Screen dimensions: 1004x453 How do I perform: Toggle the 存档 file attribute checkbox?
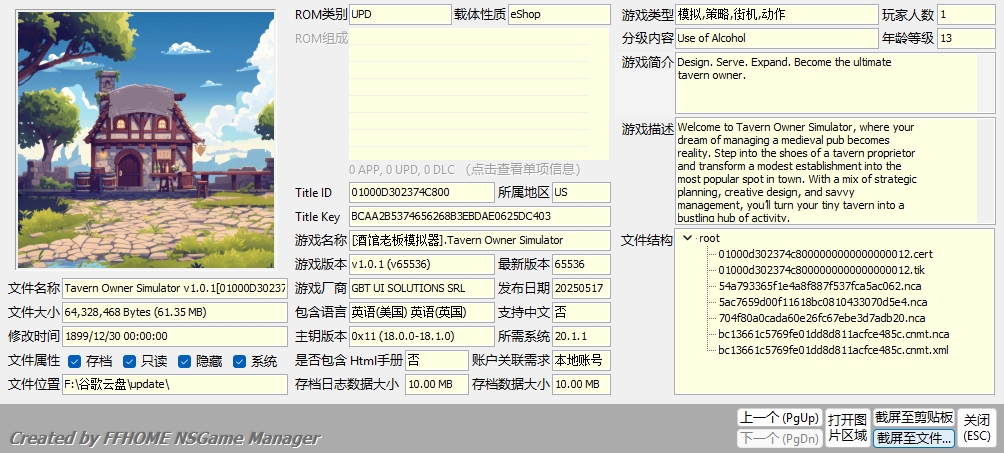point(74,361)
